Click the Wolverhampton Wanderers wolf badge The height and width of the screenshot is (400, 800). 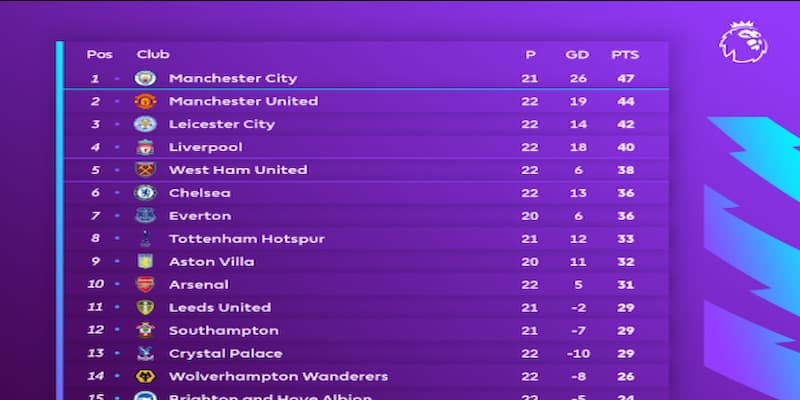(x=145, y=377)
